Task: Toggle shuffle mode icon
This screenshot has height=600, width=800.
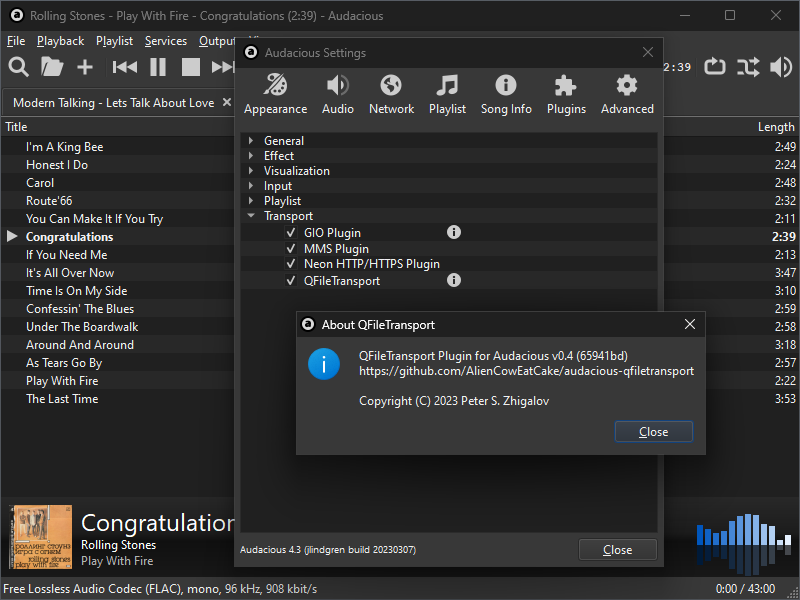Action: pyautogui.click(x=748, y=67)
